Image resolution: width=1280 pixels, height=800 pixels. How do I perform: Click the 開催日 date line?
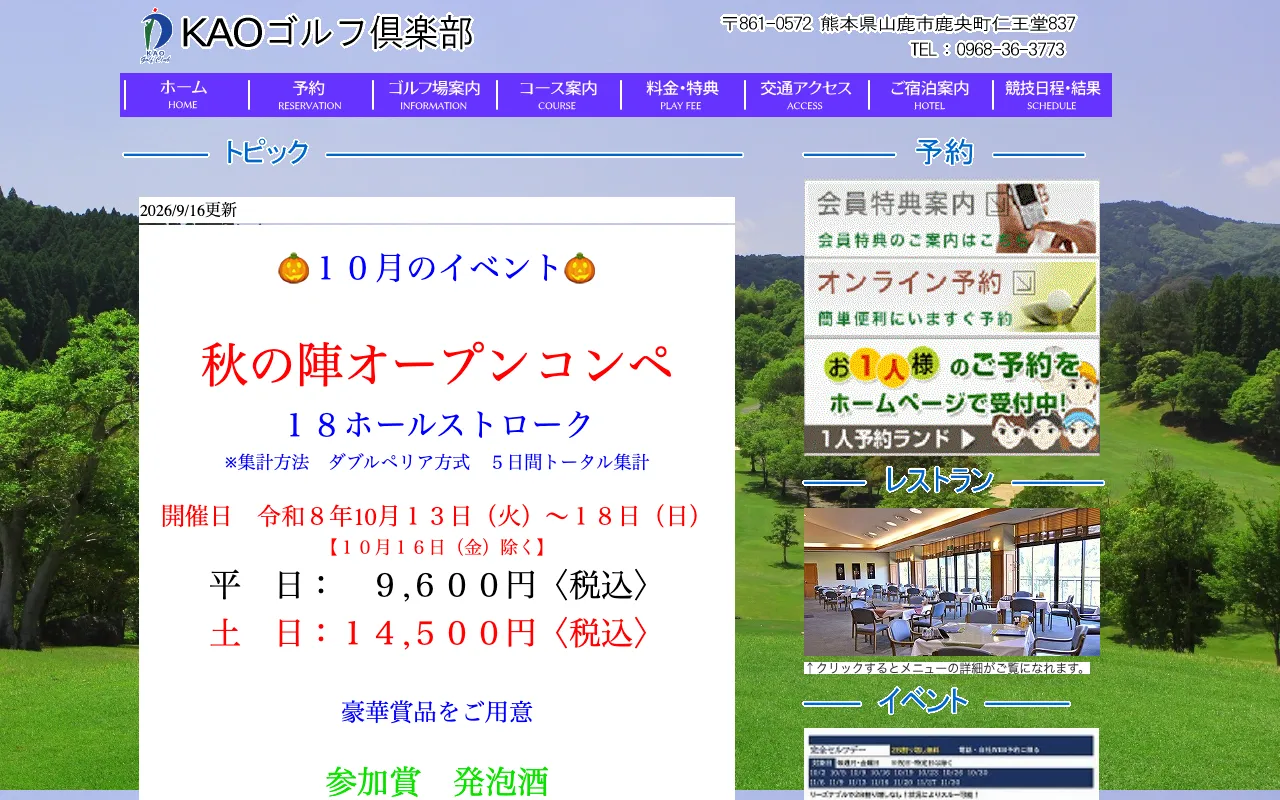point(436,516)
